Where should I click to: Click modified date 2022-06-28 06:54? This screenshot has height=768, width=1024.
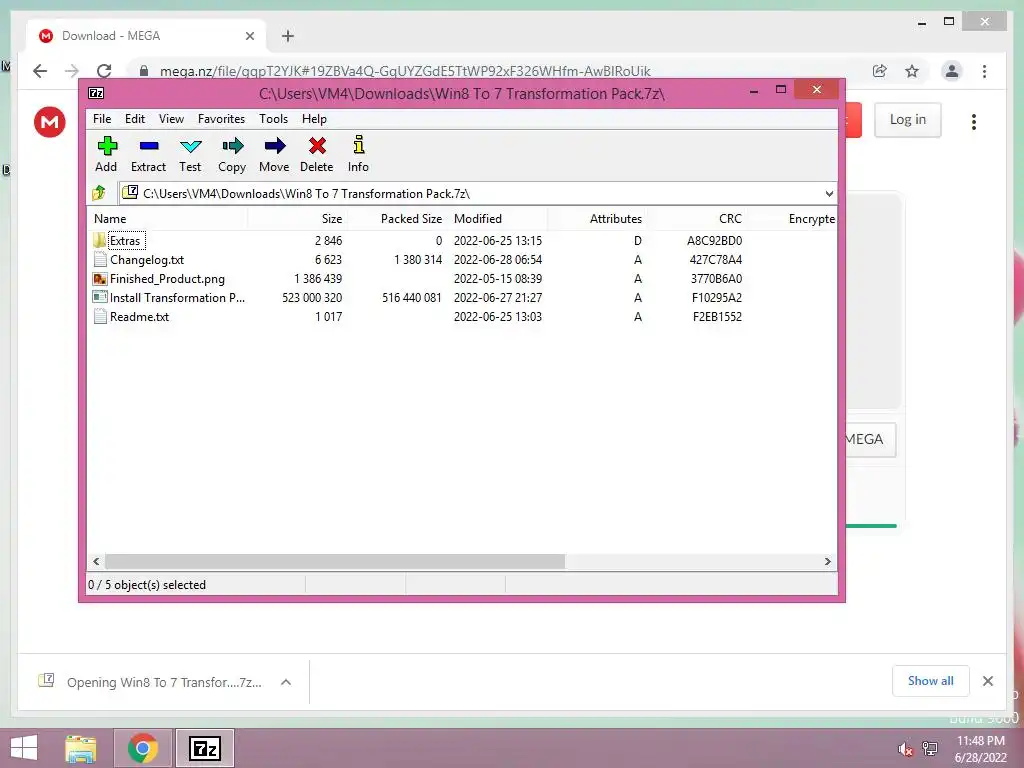click(498, 260)
